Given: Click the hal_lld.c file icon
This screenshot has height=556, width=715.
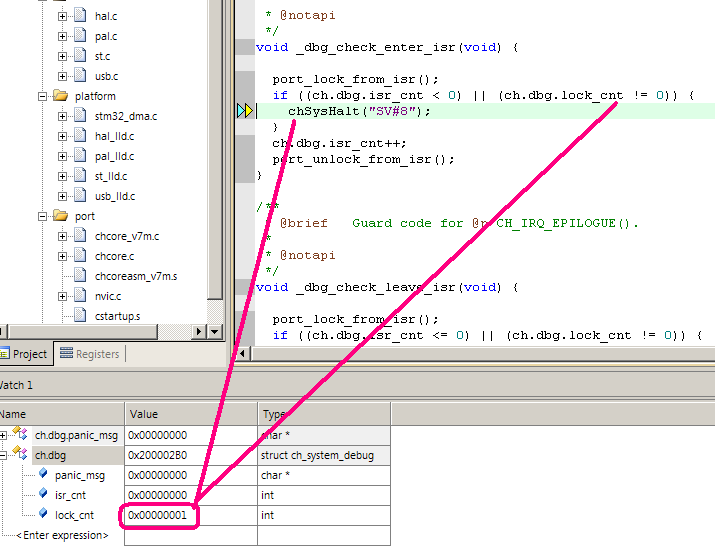Looking at the screenshot, I should click(80, 135).
